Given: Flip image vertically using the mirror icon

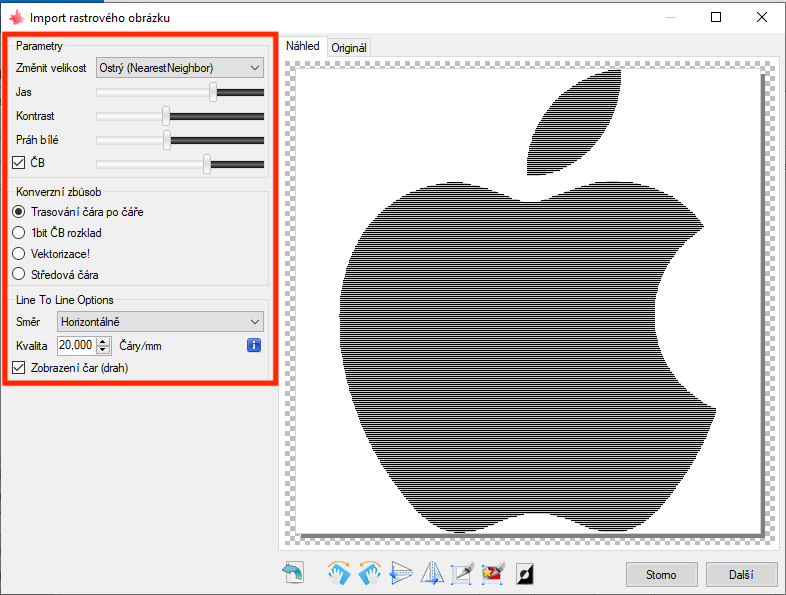Looking at the screenshot, I should coord(401,573).
